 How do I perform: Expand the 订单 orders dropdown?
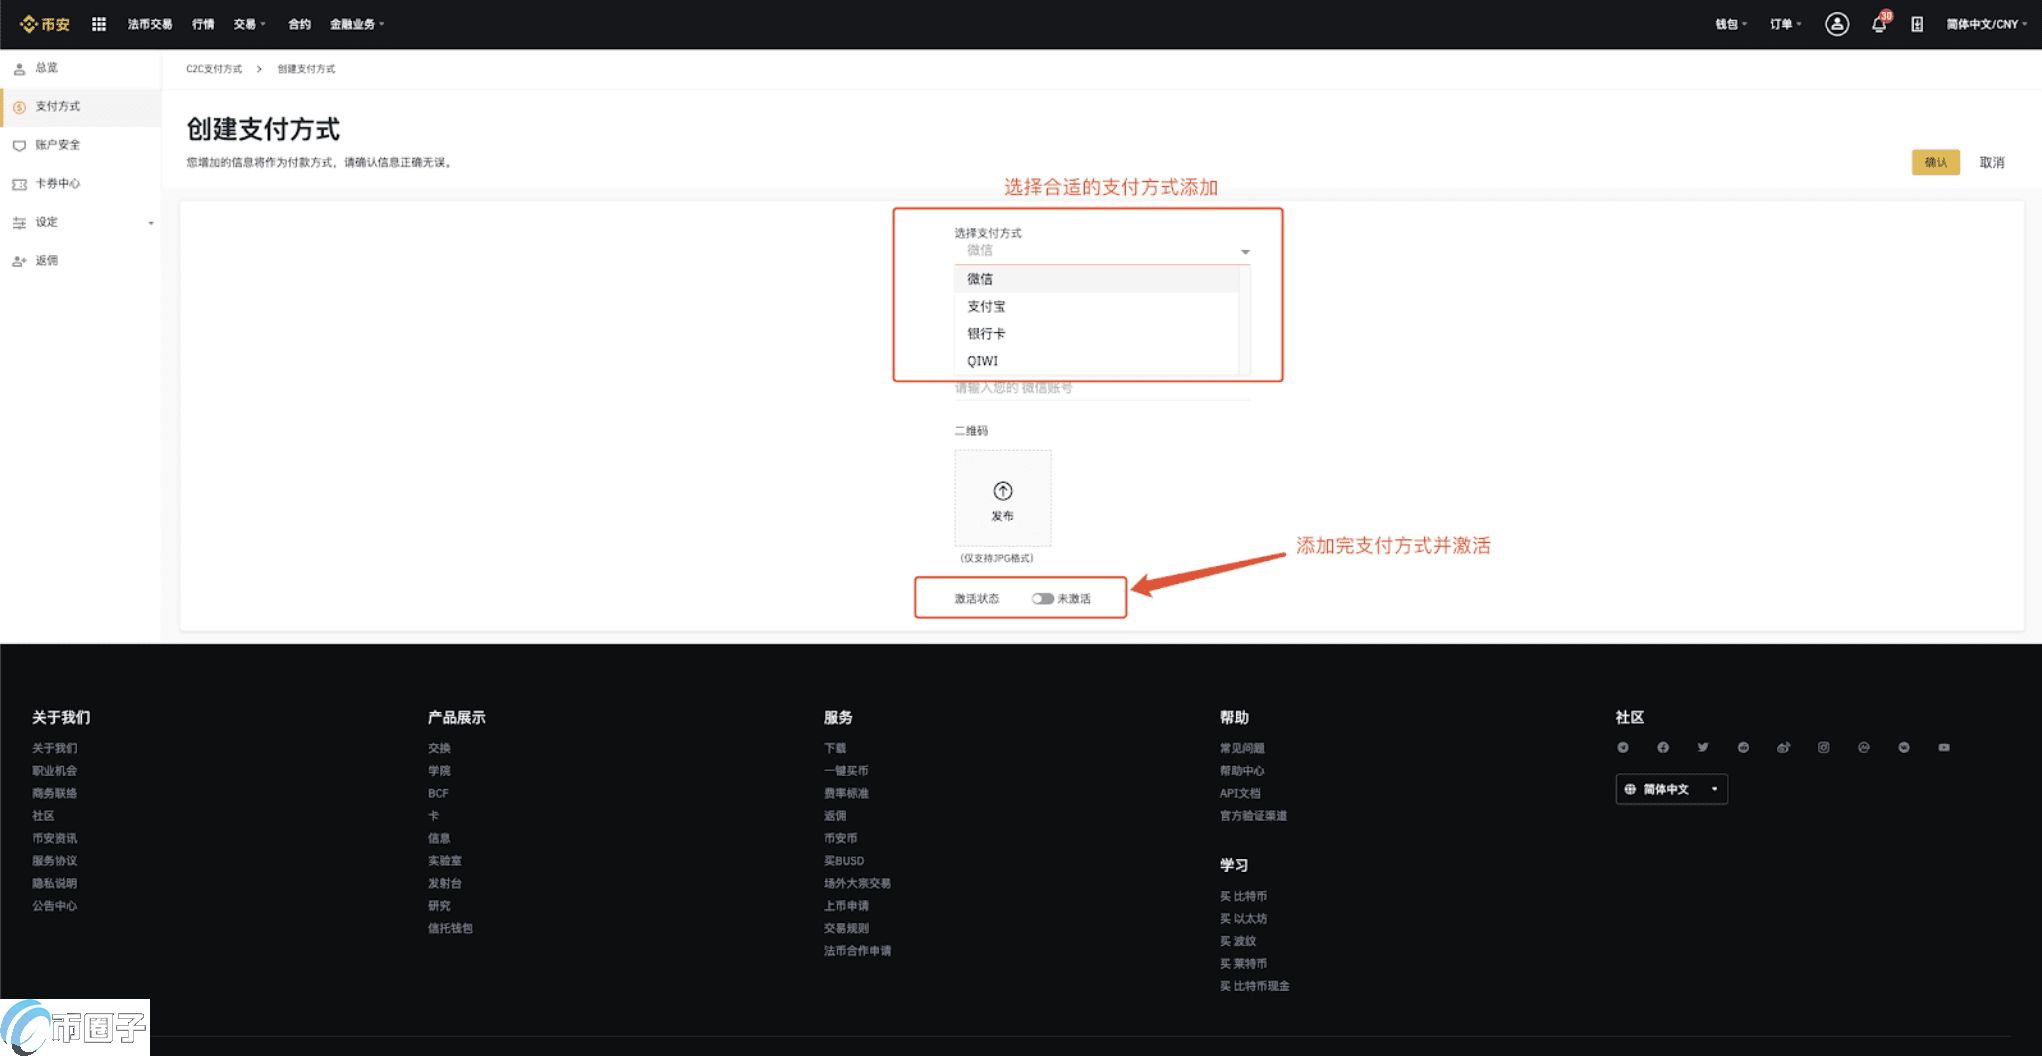point(1786,24)
